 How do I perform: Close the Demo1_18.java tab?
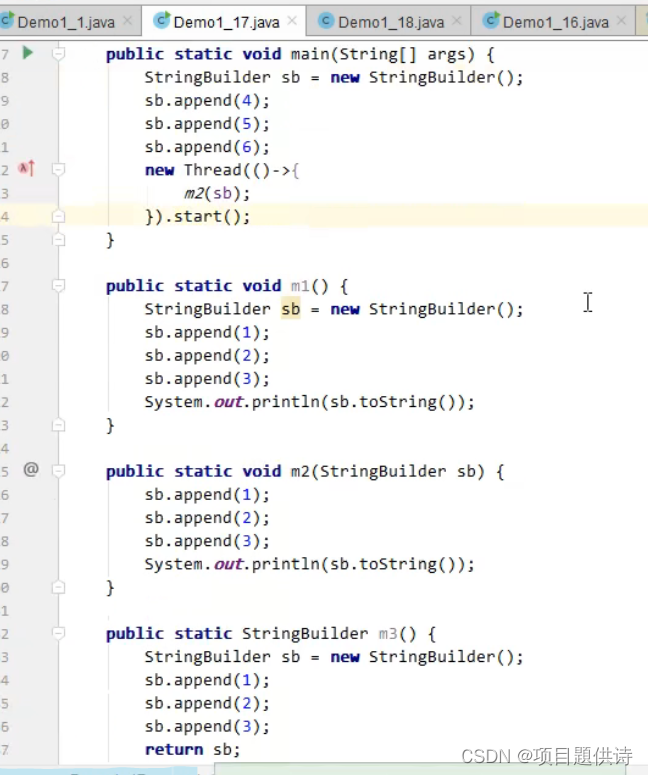pyautogui.click(x=457, y=21)
